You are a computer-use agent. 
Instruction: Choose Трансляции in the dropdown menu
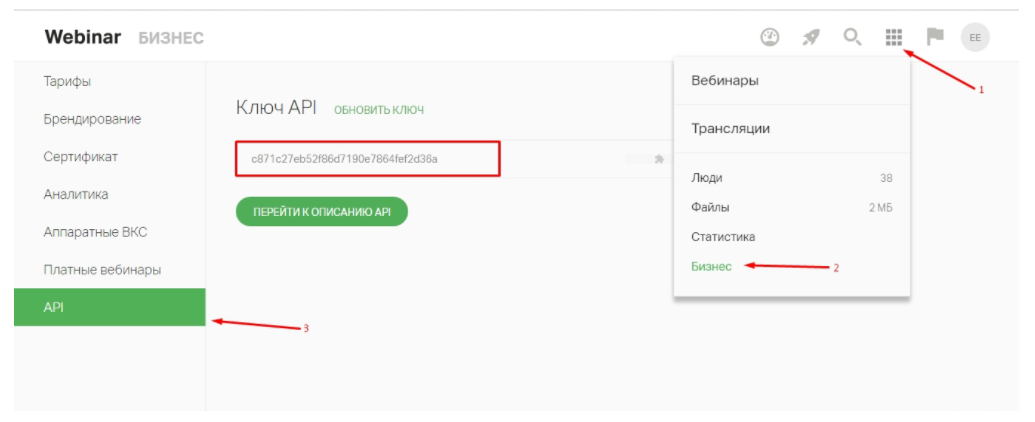[730, 129]
